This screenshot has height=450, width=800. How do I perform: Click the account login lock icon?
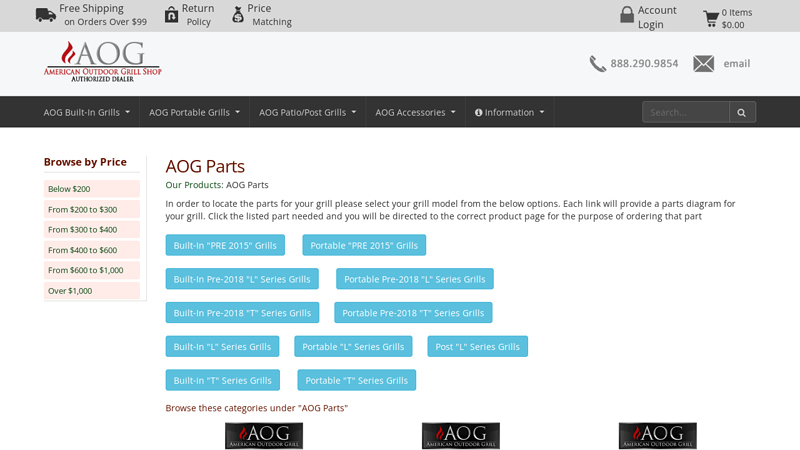[627, 15]
